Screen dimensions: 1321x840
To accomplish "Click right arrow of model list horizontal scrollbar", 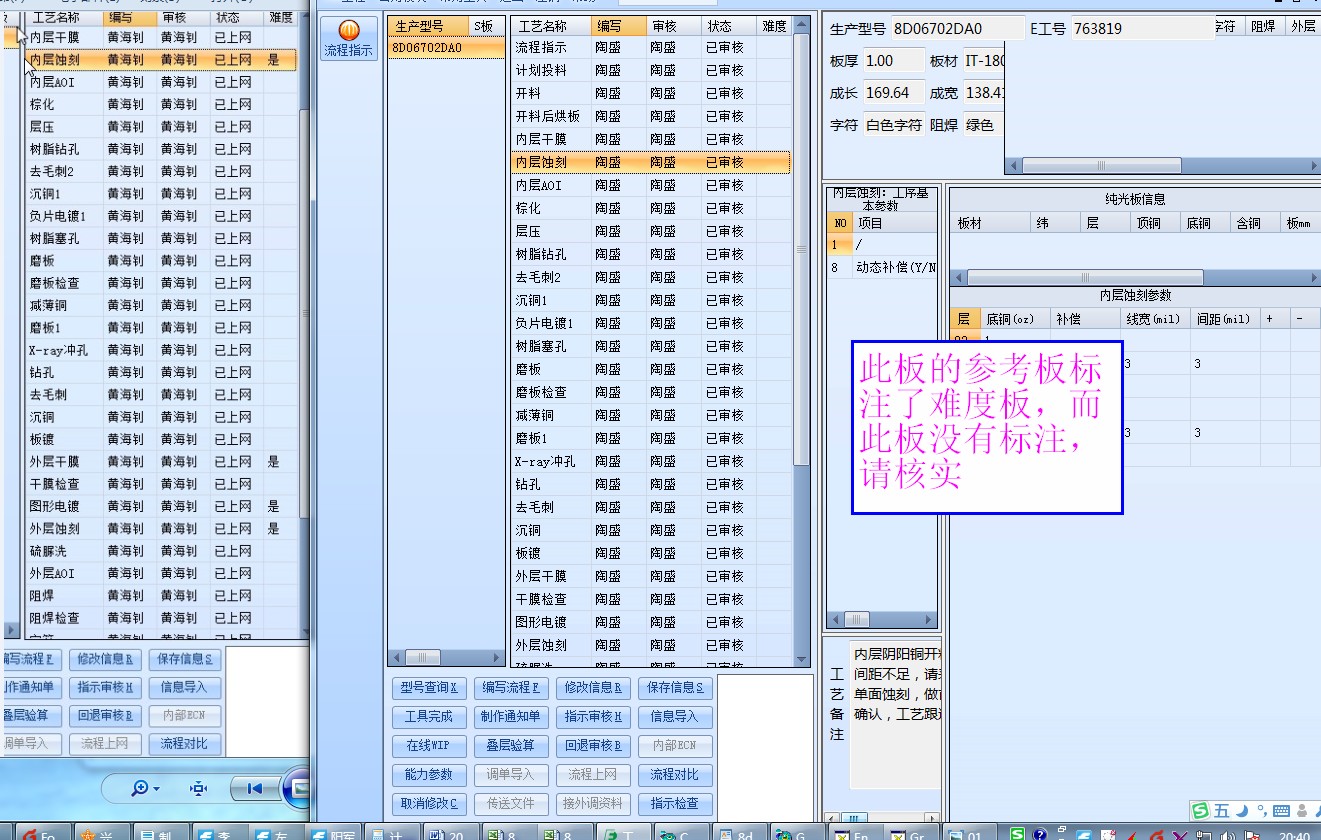I will tap(498, 658).
